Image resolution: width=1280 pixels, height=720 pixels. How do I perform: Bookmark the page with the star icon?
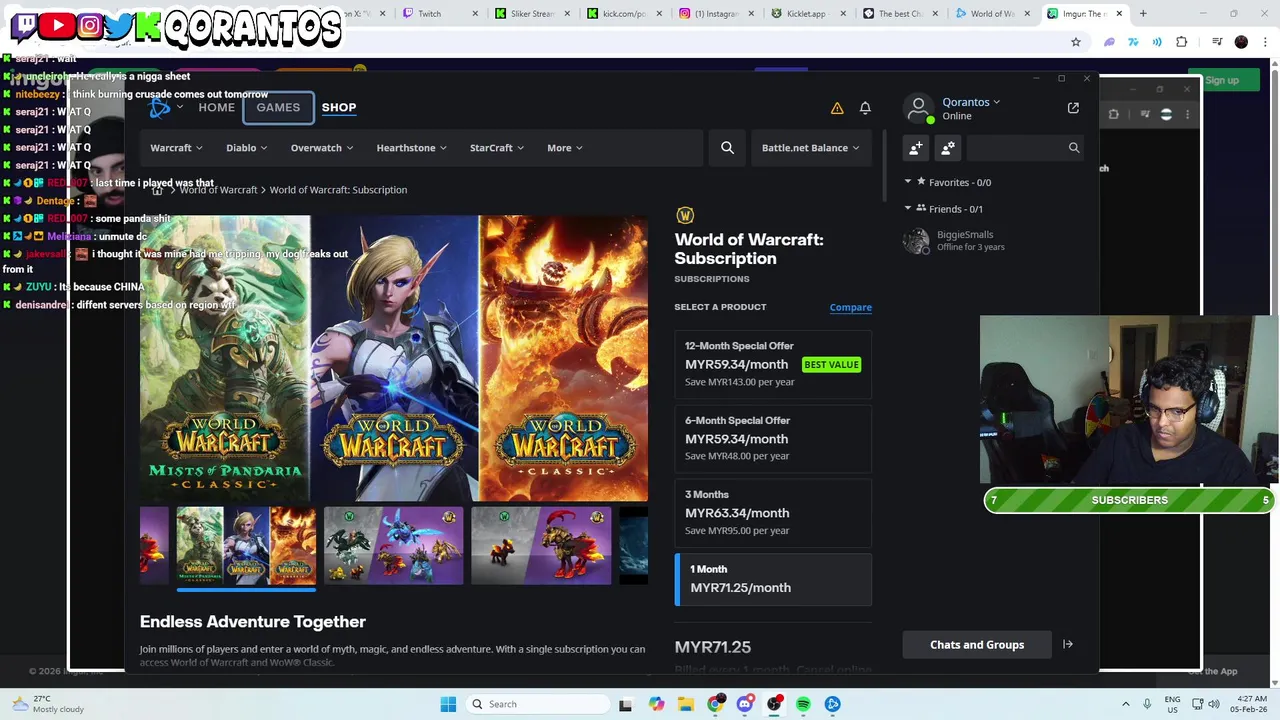pos(1076,42)
